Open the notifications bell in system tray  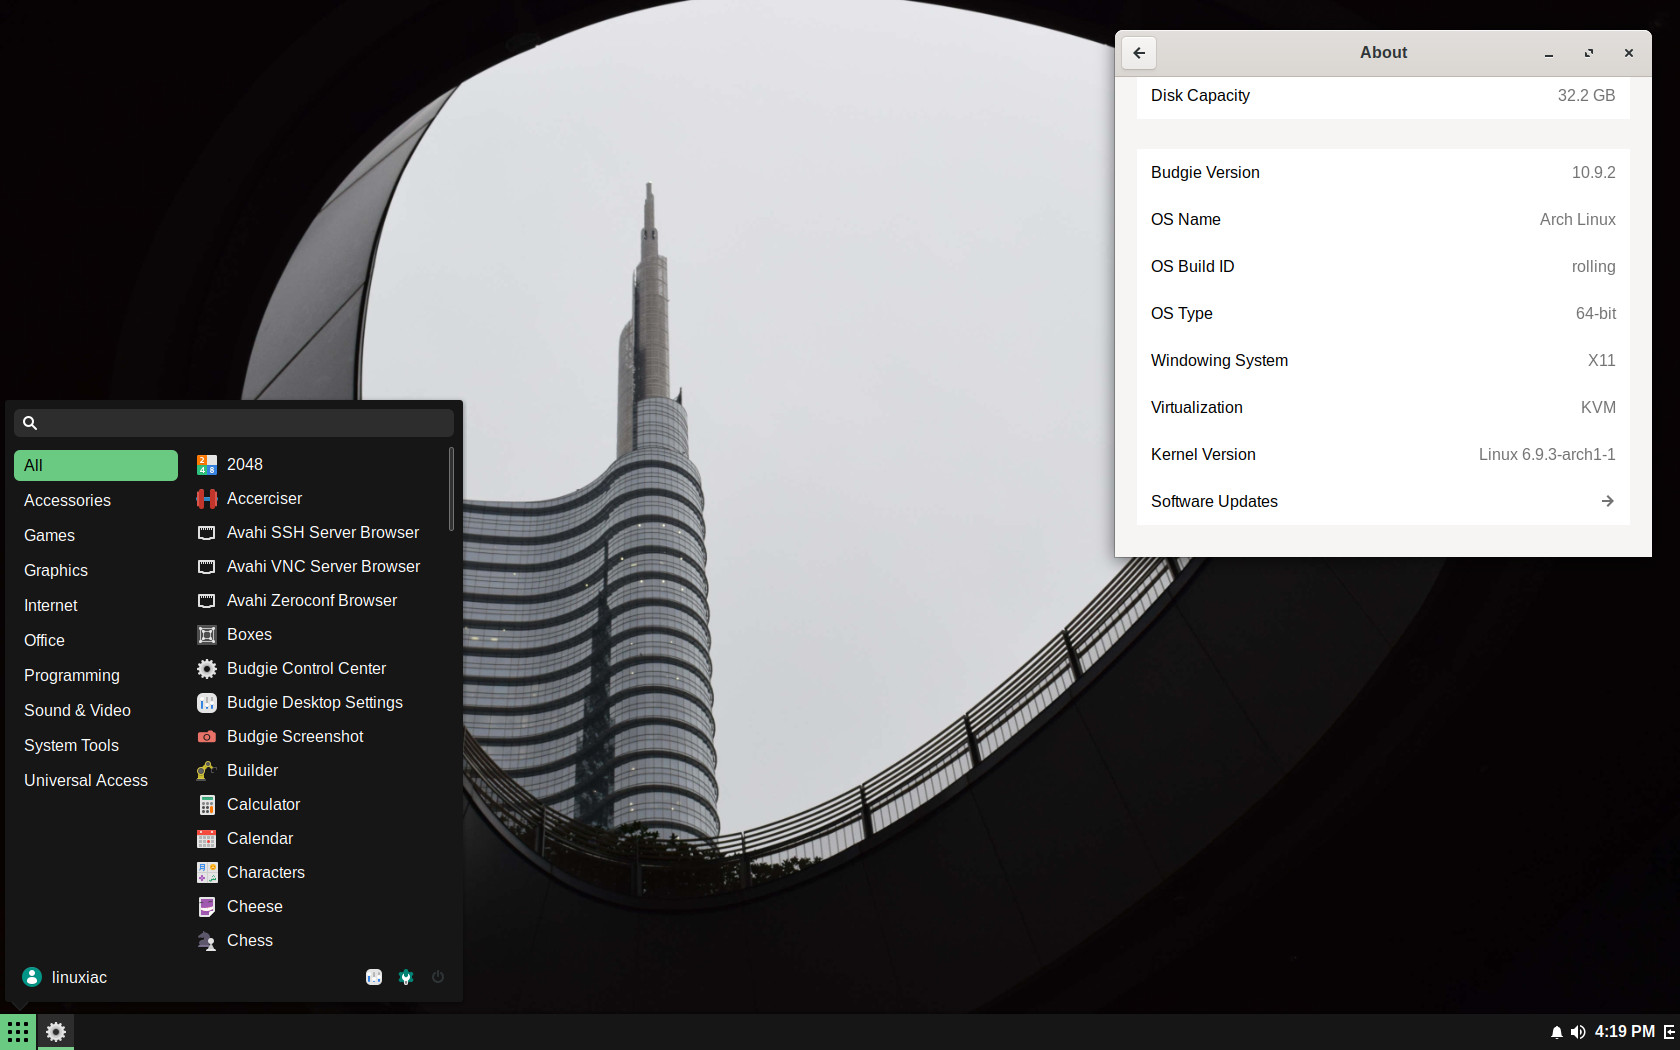[x=1557, y=1032]
